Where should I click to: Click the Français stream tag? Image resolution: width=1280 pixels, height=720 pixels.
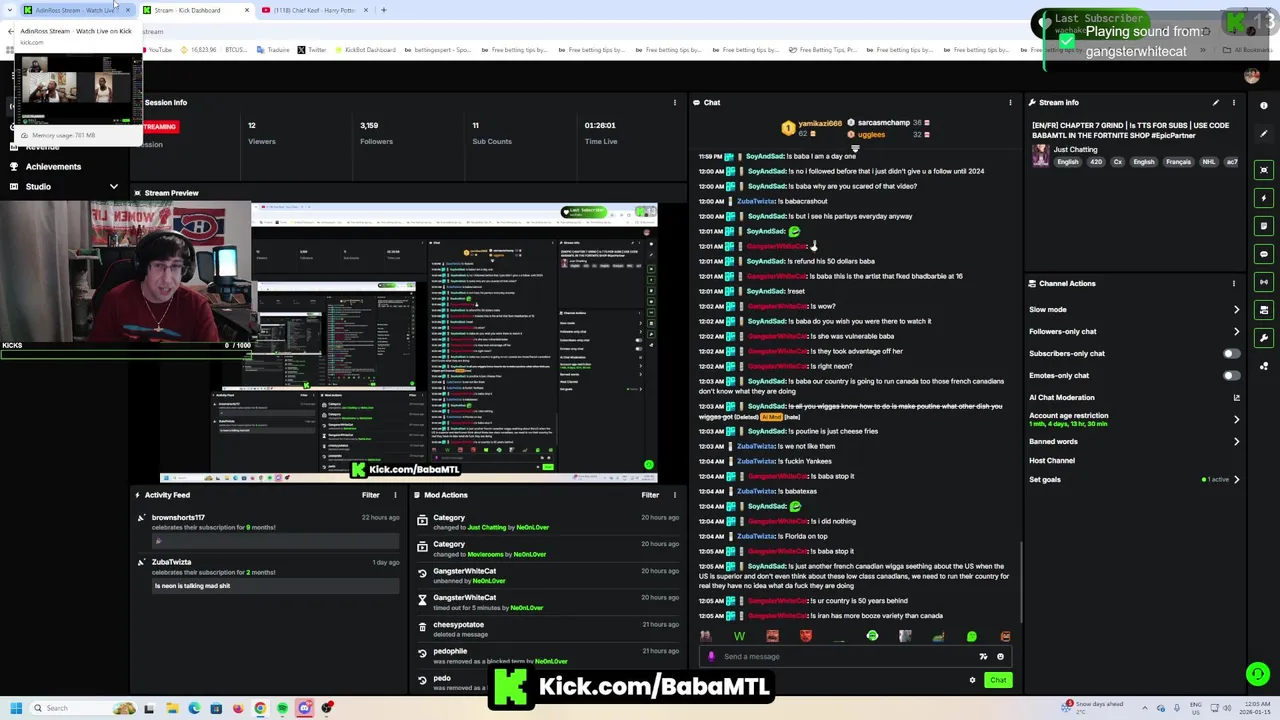point(1178,162)
